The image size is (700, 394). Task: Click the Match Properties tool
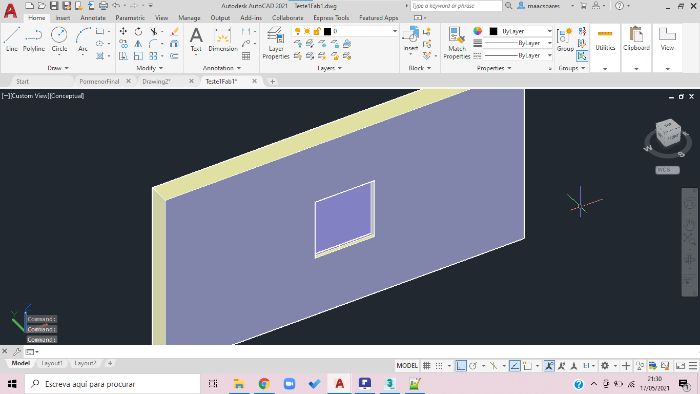457,43
